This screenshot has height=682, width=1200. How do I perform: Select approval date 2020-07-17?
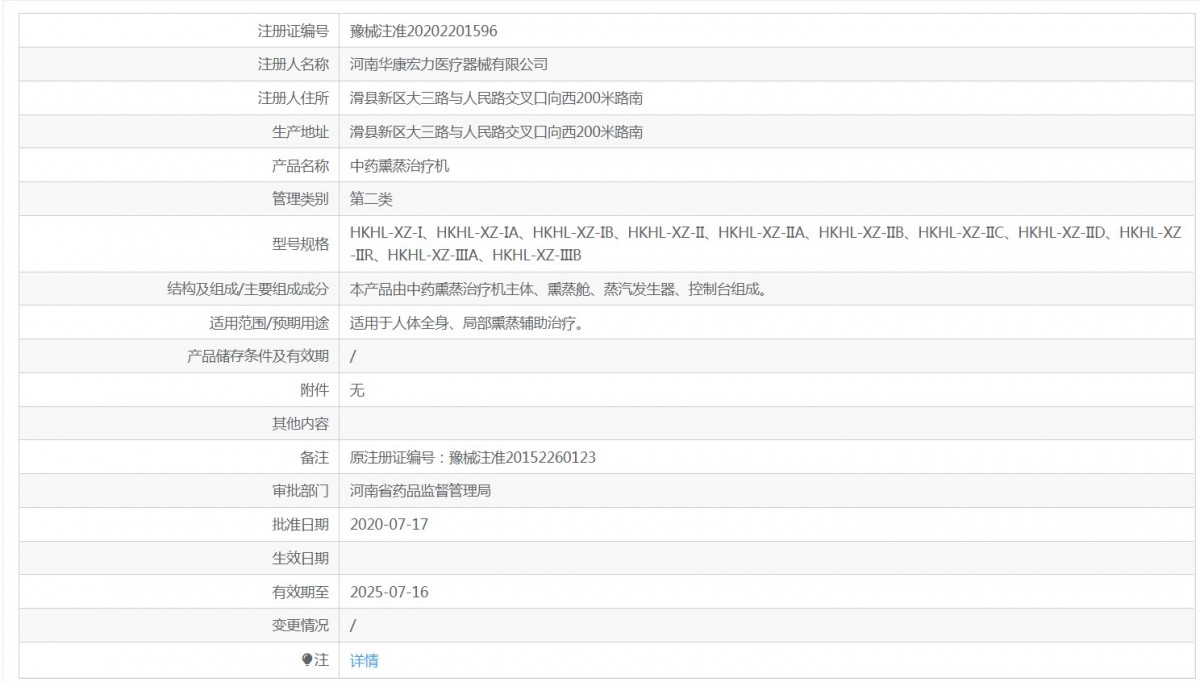389,524
